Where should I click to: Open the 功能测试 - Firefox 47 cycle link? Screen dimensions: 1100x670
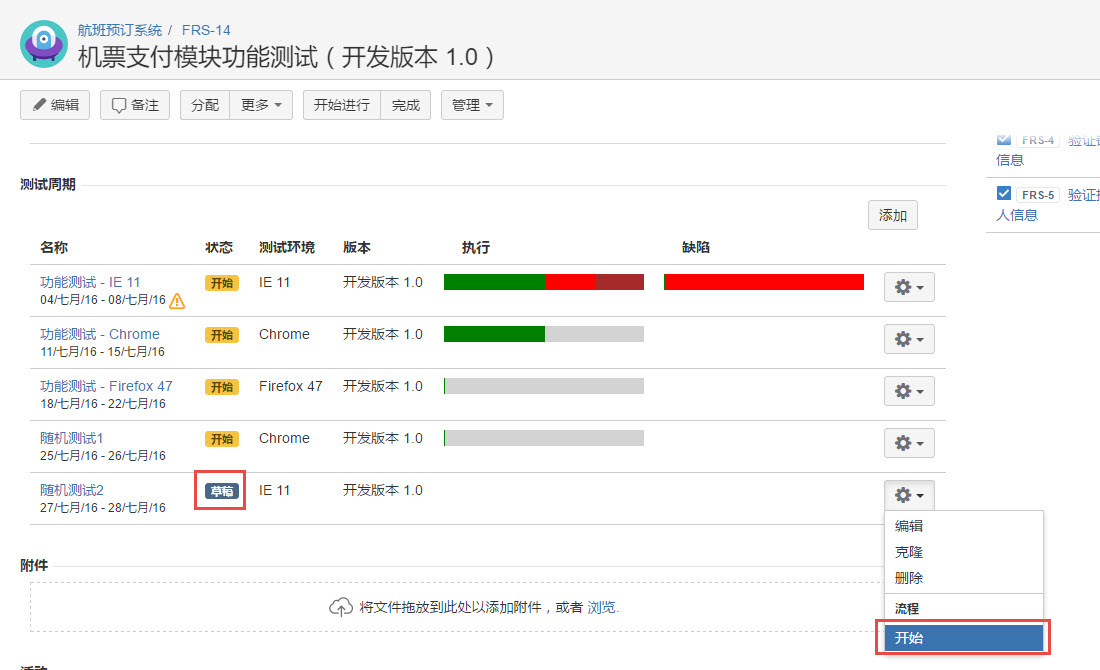(x=106, y=386)
